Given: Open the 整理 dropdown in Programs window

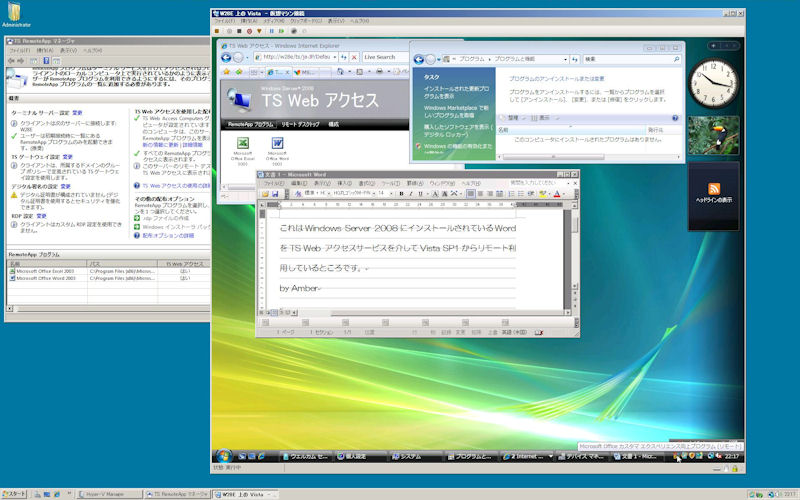Looking at the screenshot, I should point(512,118).
